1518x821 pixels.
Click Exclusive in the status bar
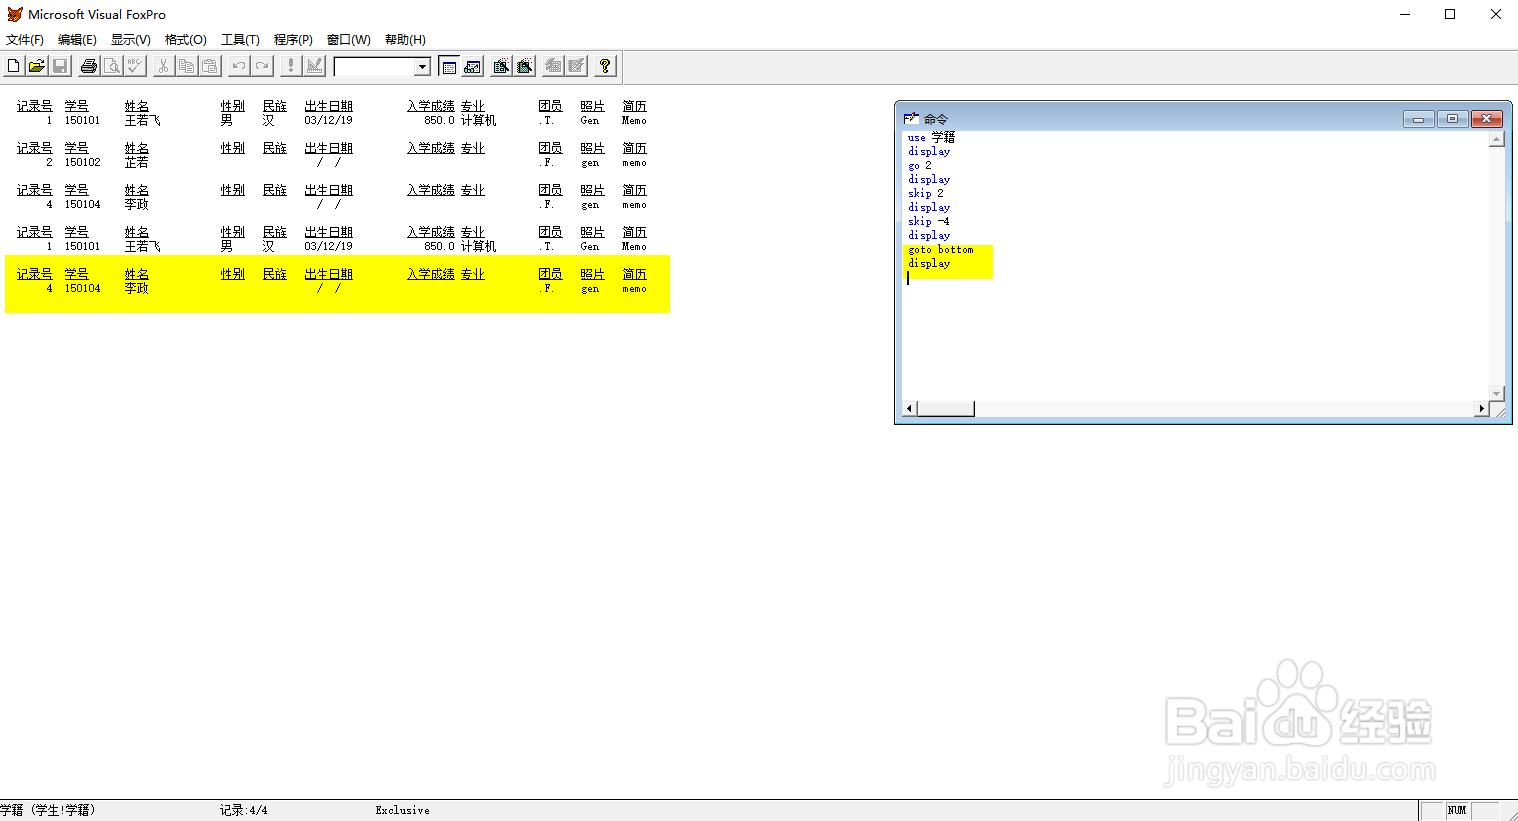click(x=402, y=810)
